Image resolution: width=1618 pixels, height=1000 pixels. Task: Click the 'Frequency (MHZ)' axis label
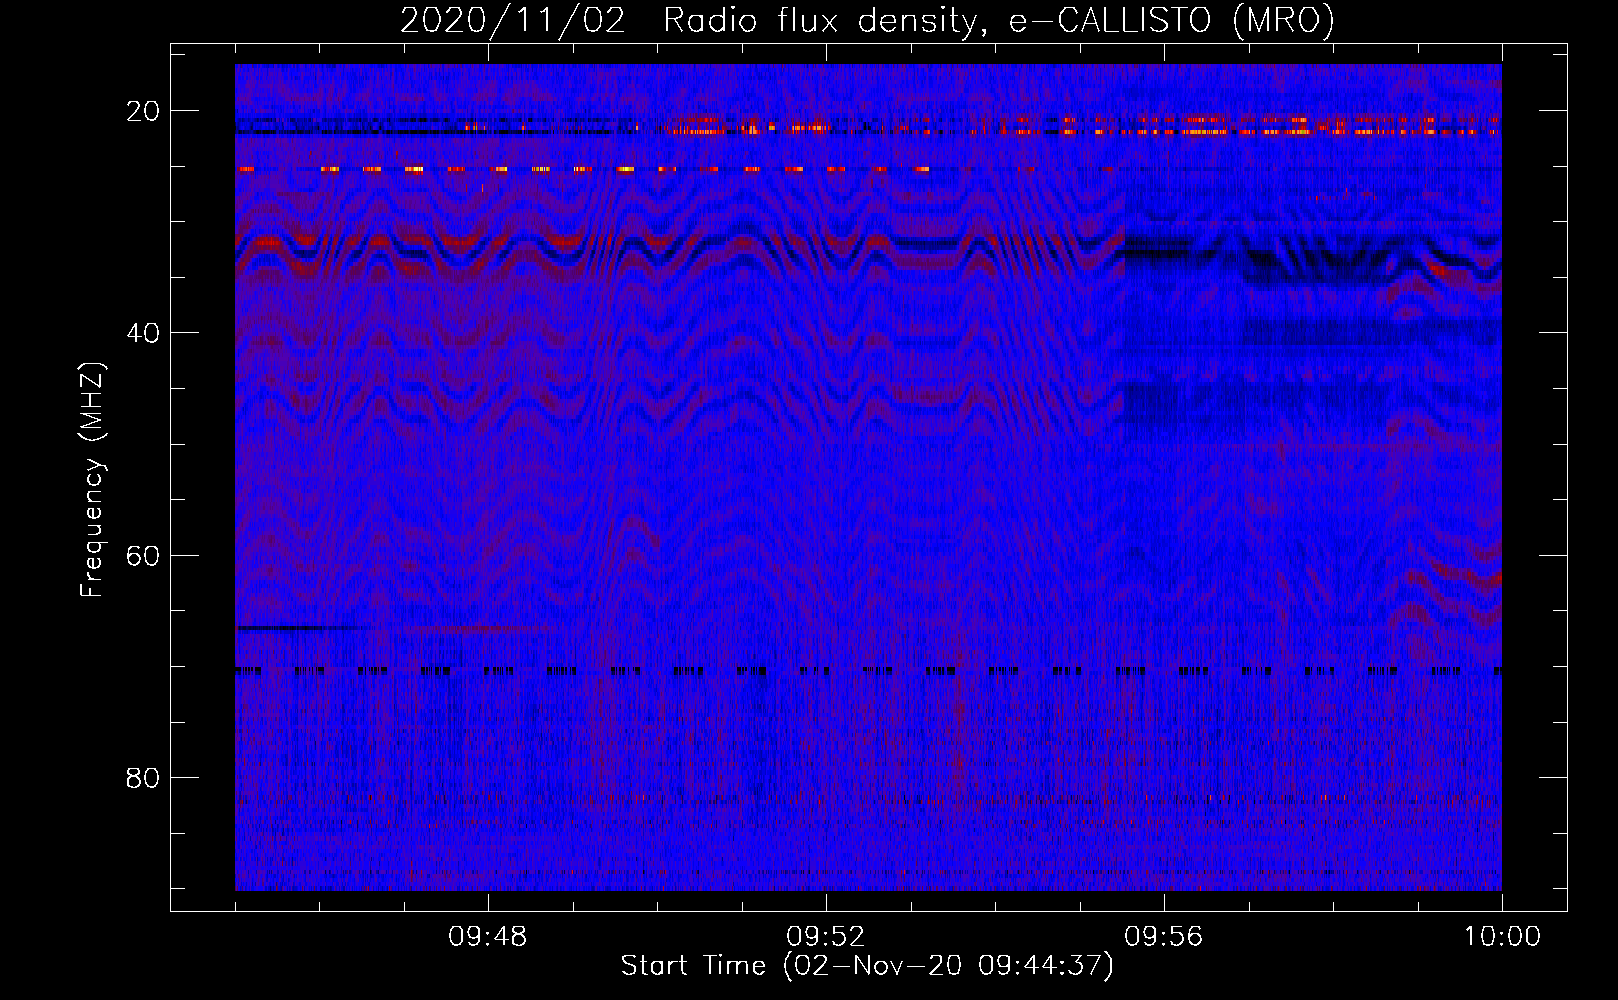[x=92, y=480]
